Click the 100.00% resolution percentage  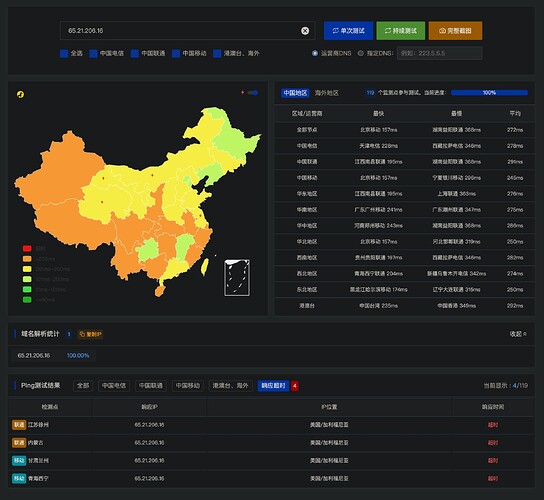pos(78,355)
